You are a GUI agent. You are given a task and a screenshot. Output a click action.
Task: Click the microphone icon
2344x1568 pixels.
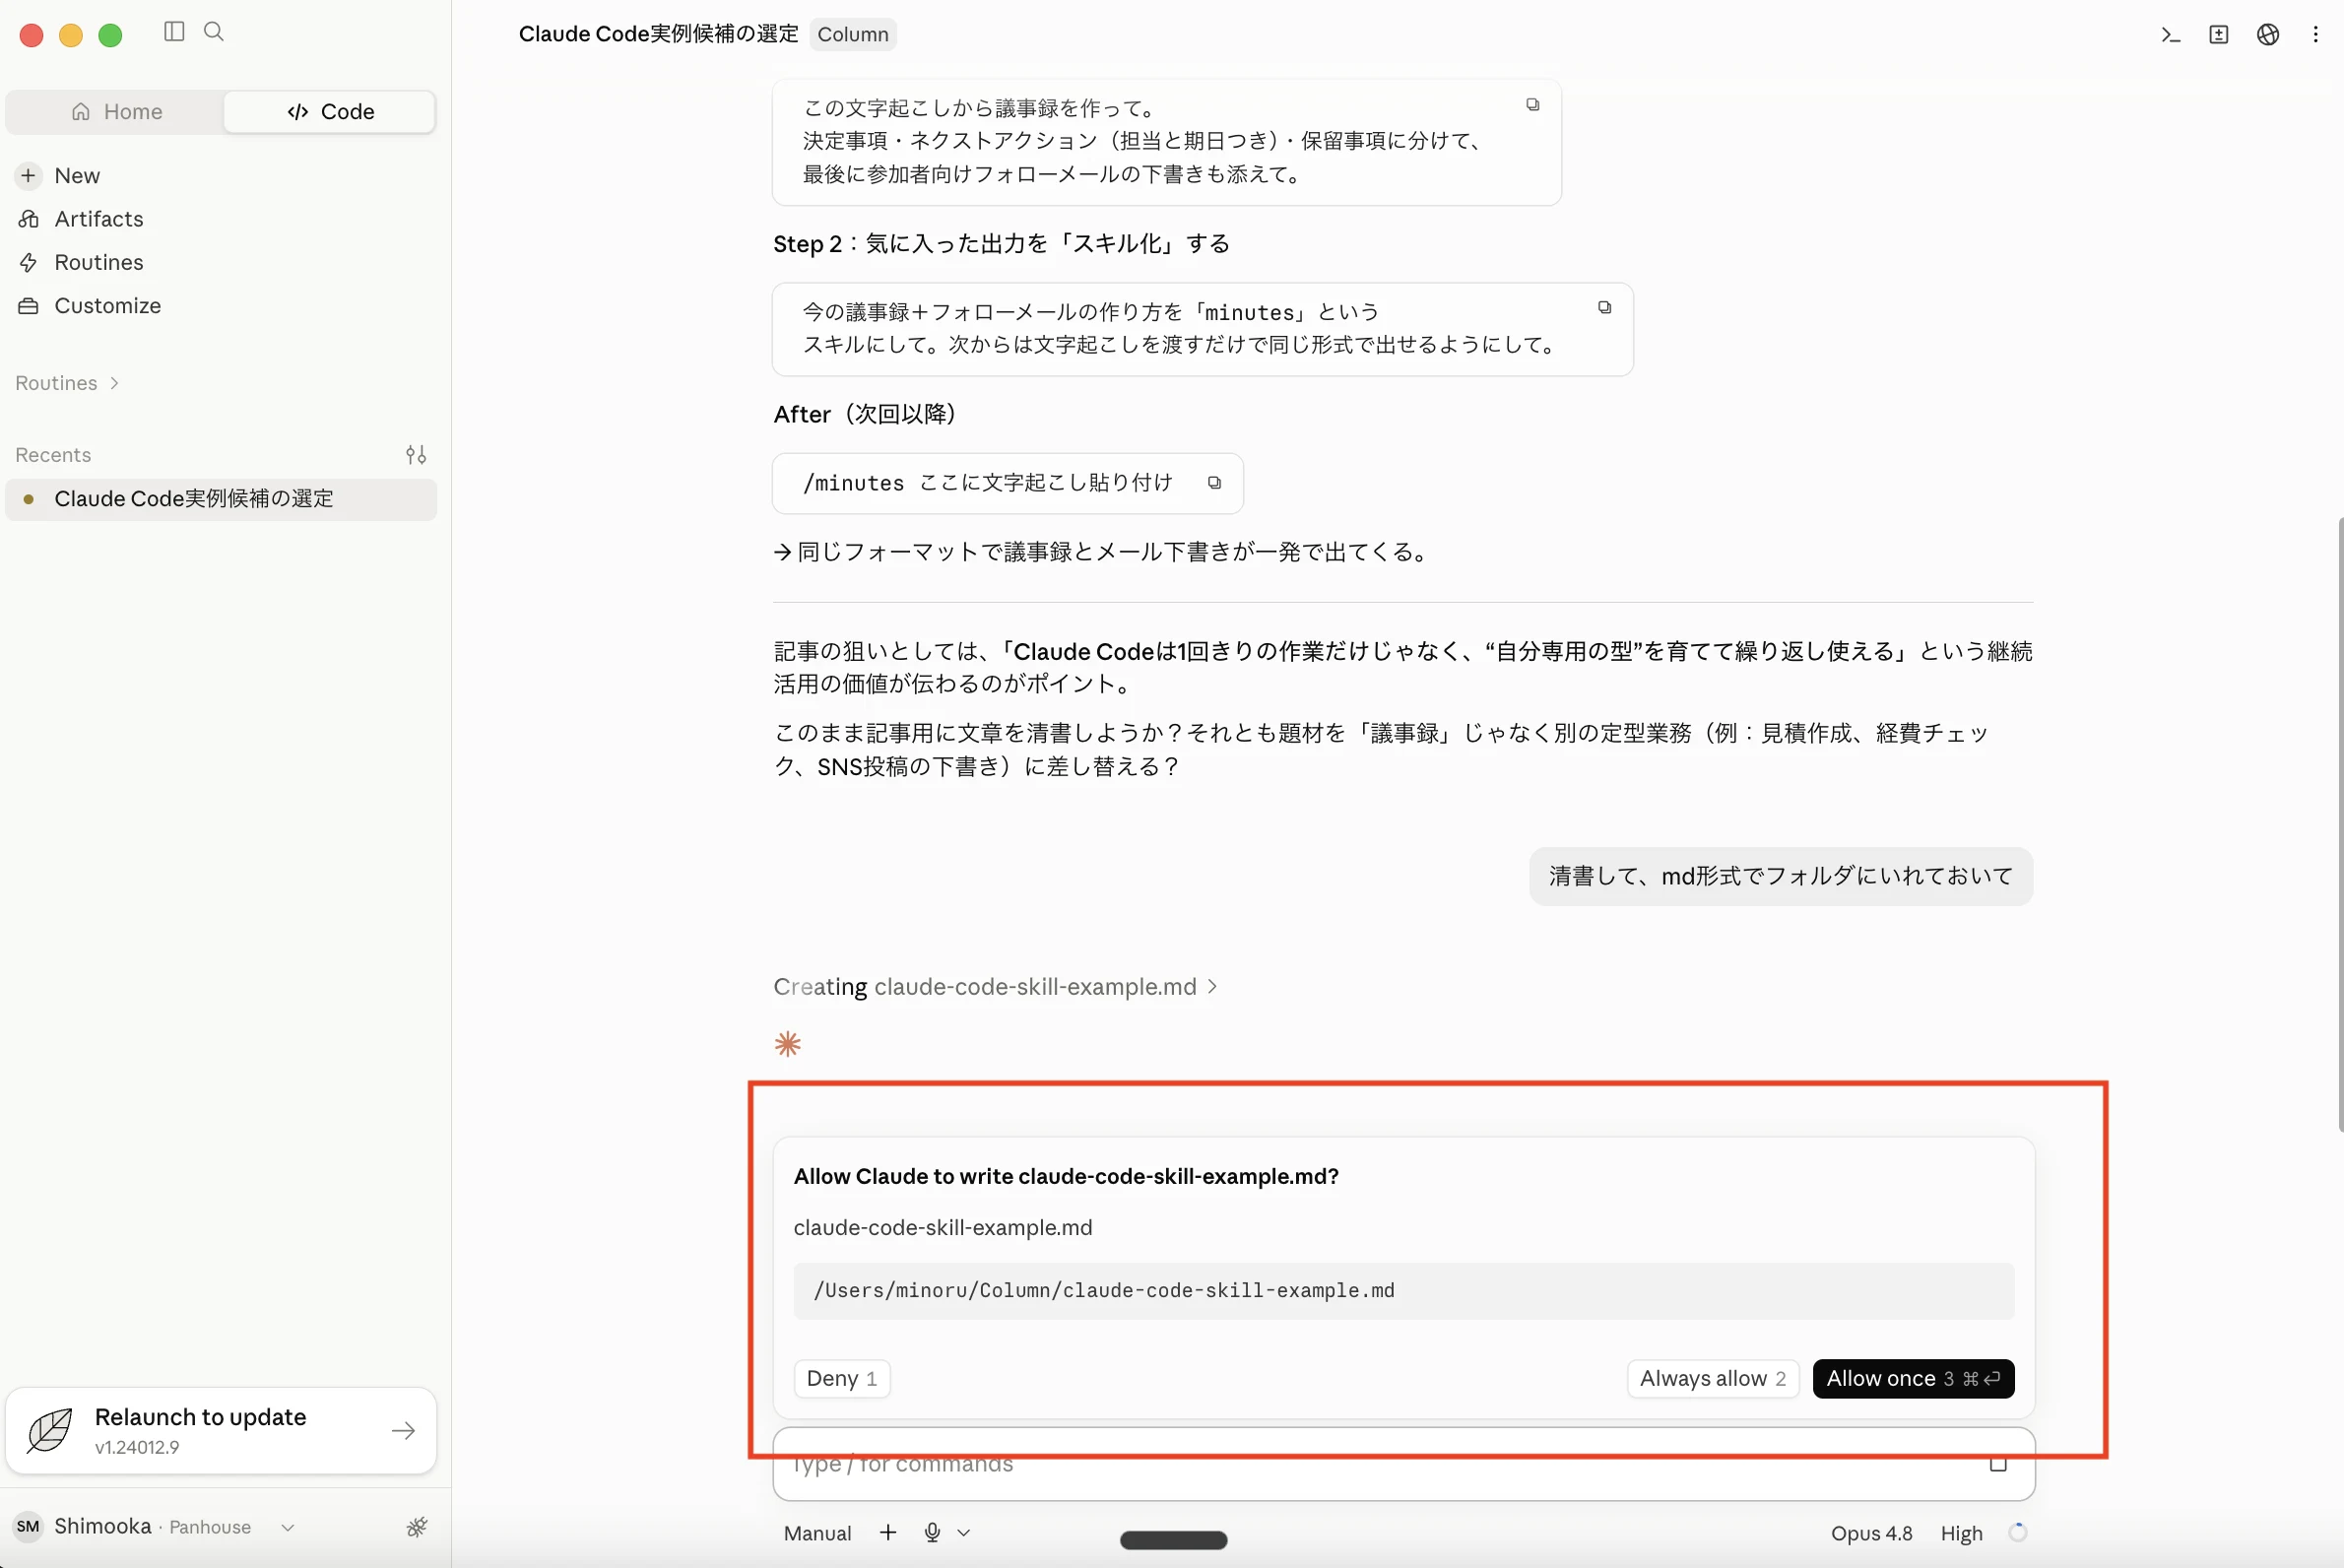932,1533
